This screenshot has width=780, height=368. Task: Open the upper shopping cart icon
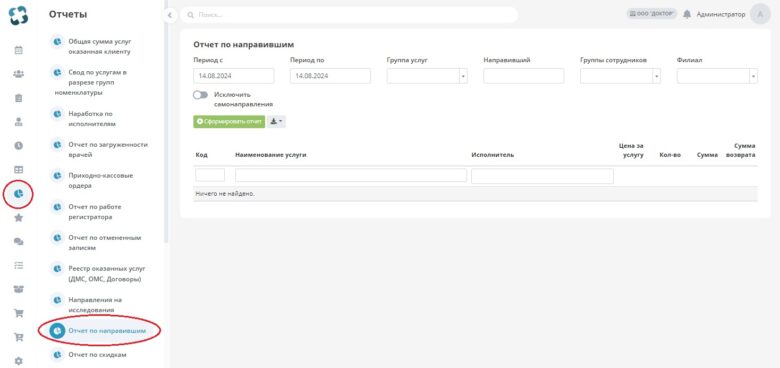pyautogui.click(x=18, y=313)
